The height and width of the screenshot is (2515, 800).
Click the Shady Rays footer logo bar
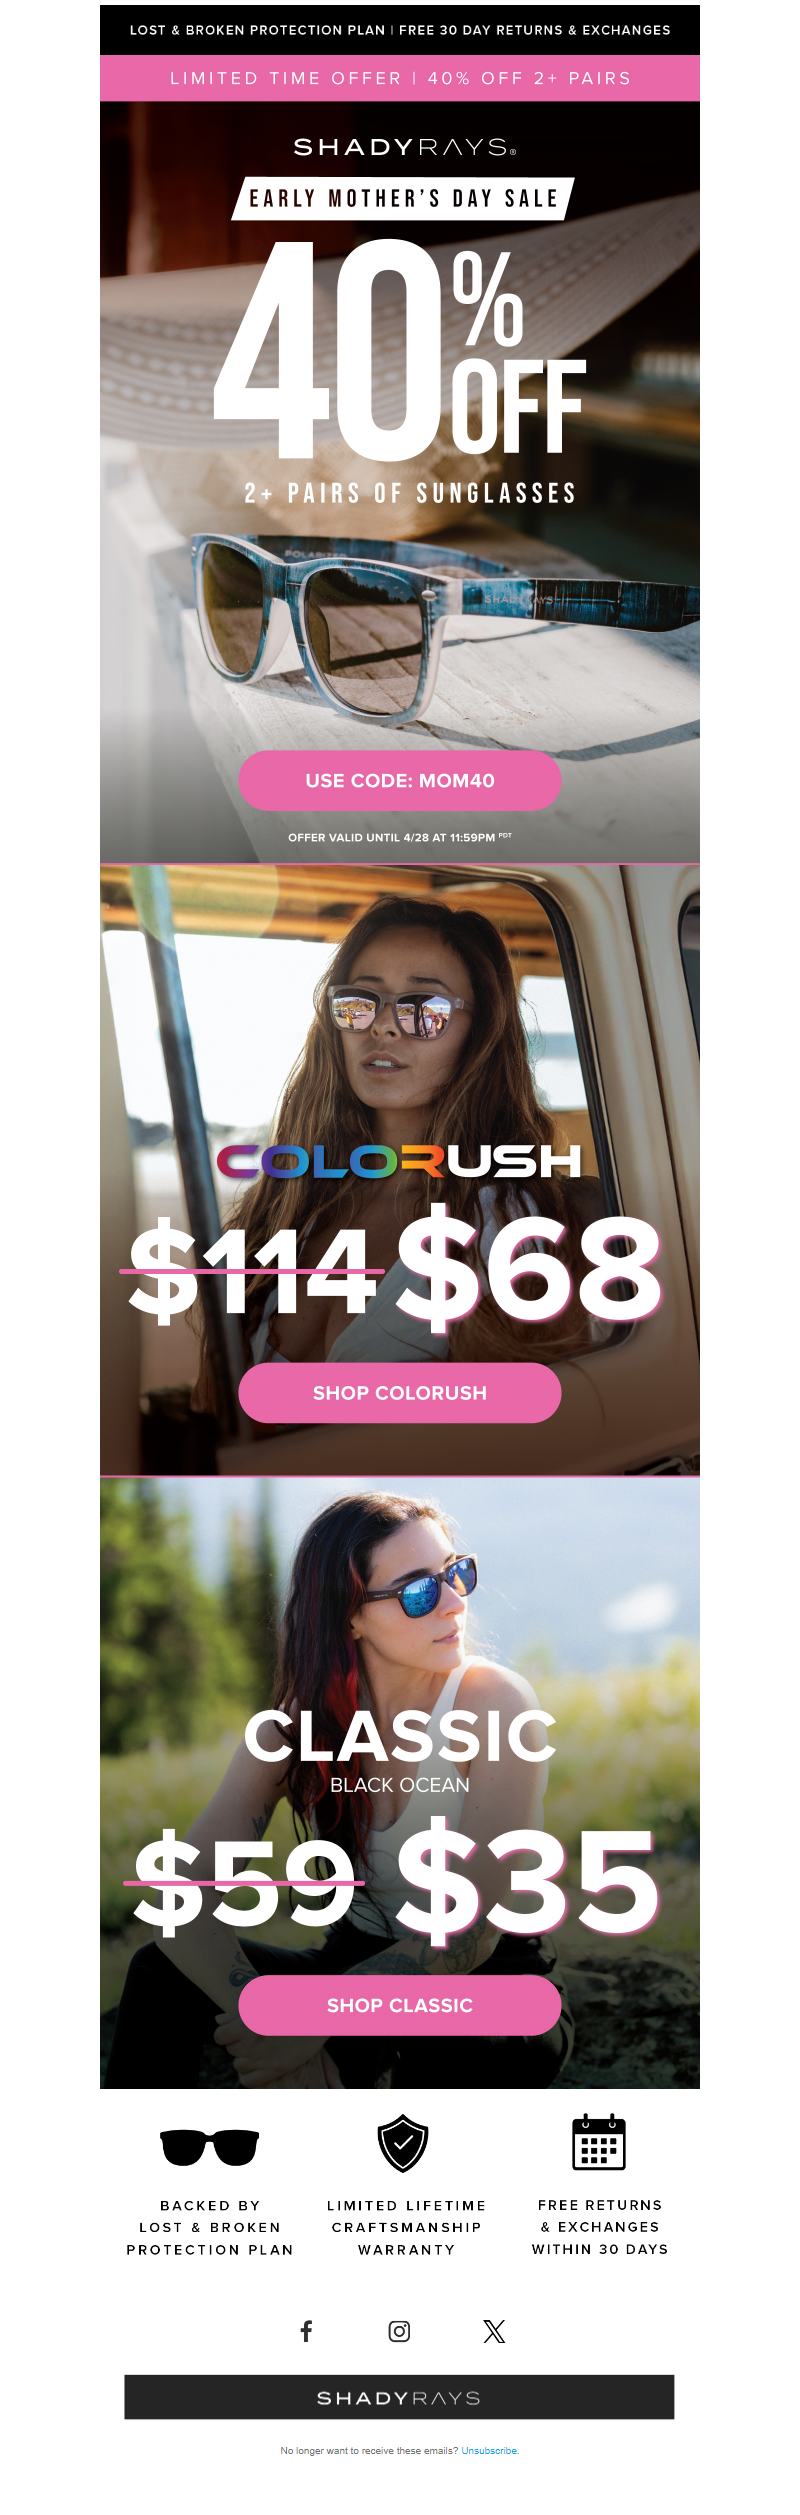(399, 2397)
